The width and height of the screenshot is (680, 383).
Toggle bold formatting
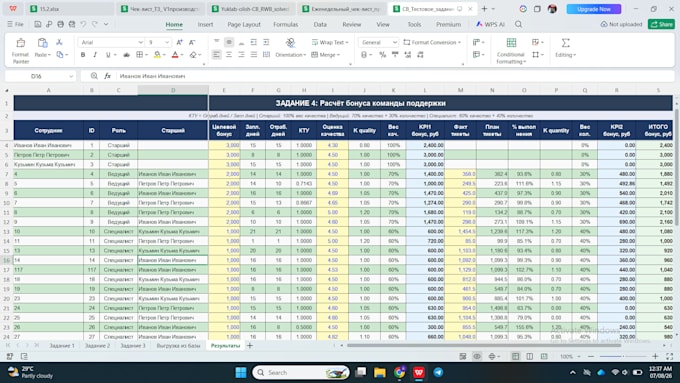point(83,55)
